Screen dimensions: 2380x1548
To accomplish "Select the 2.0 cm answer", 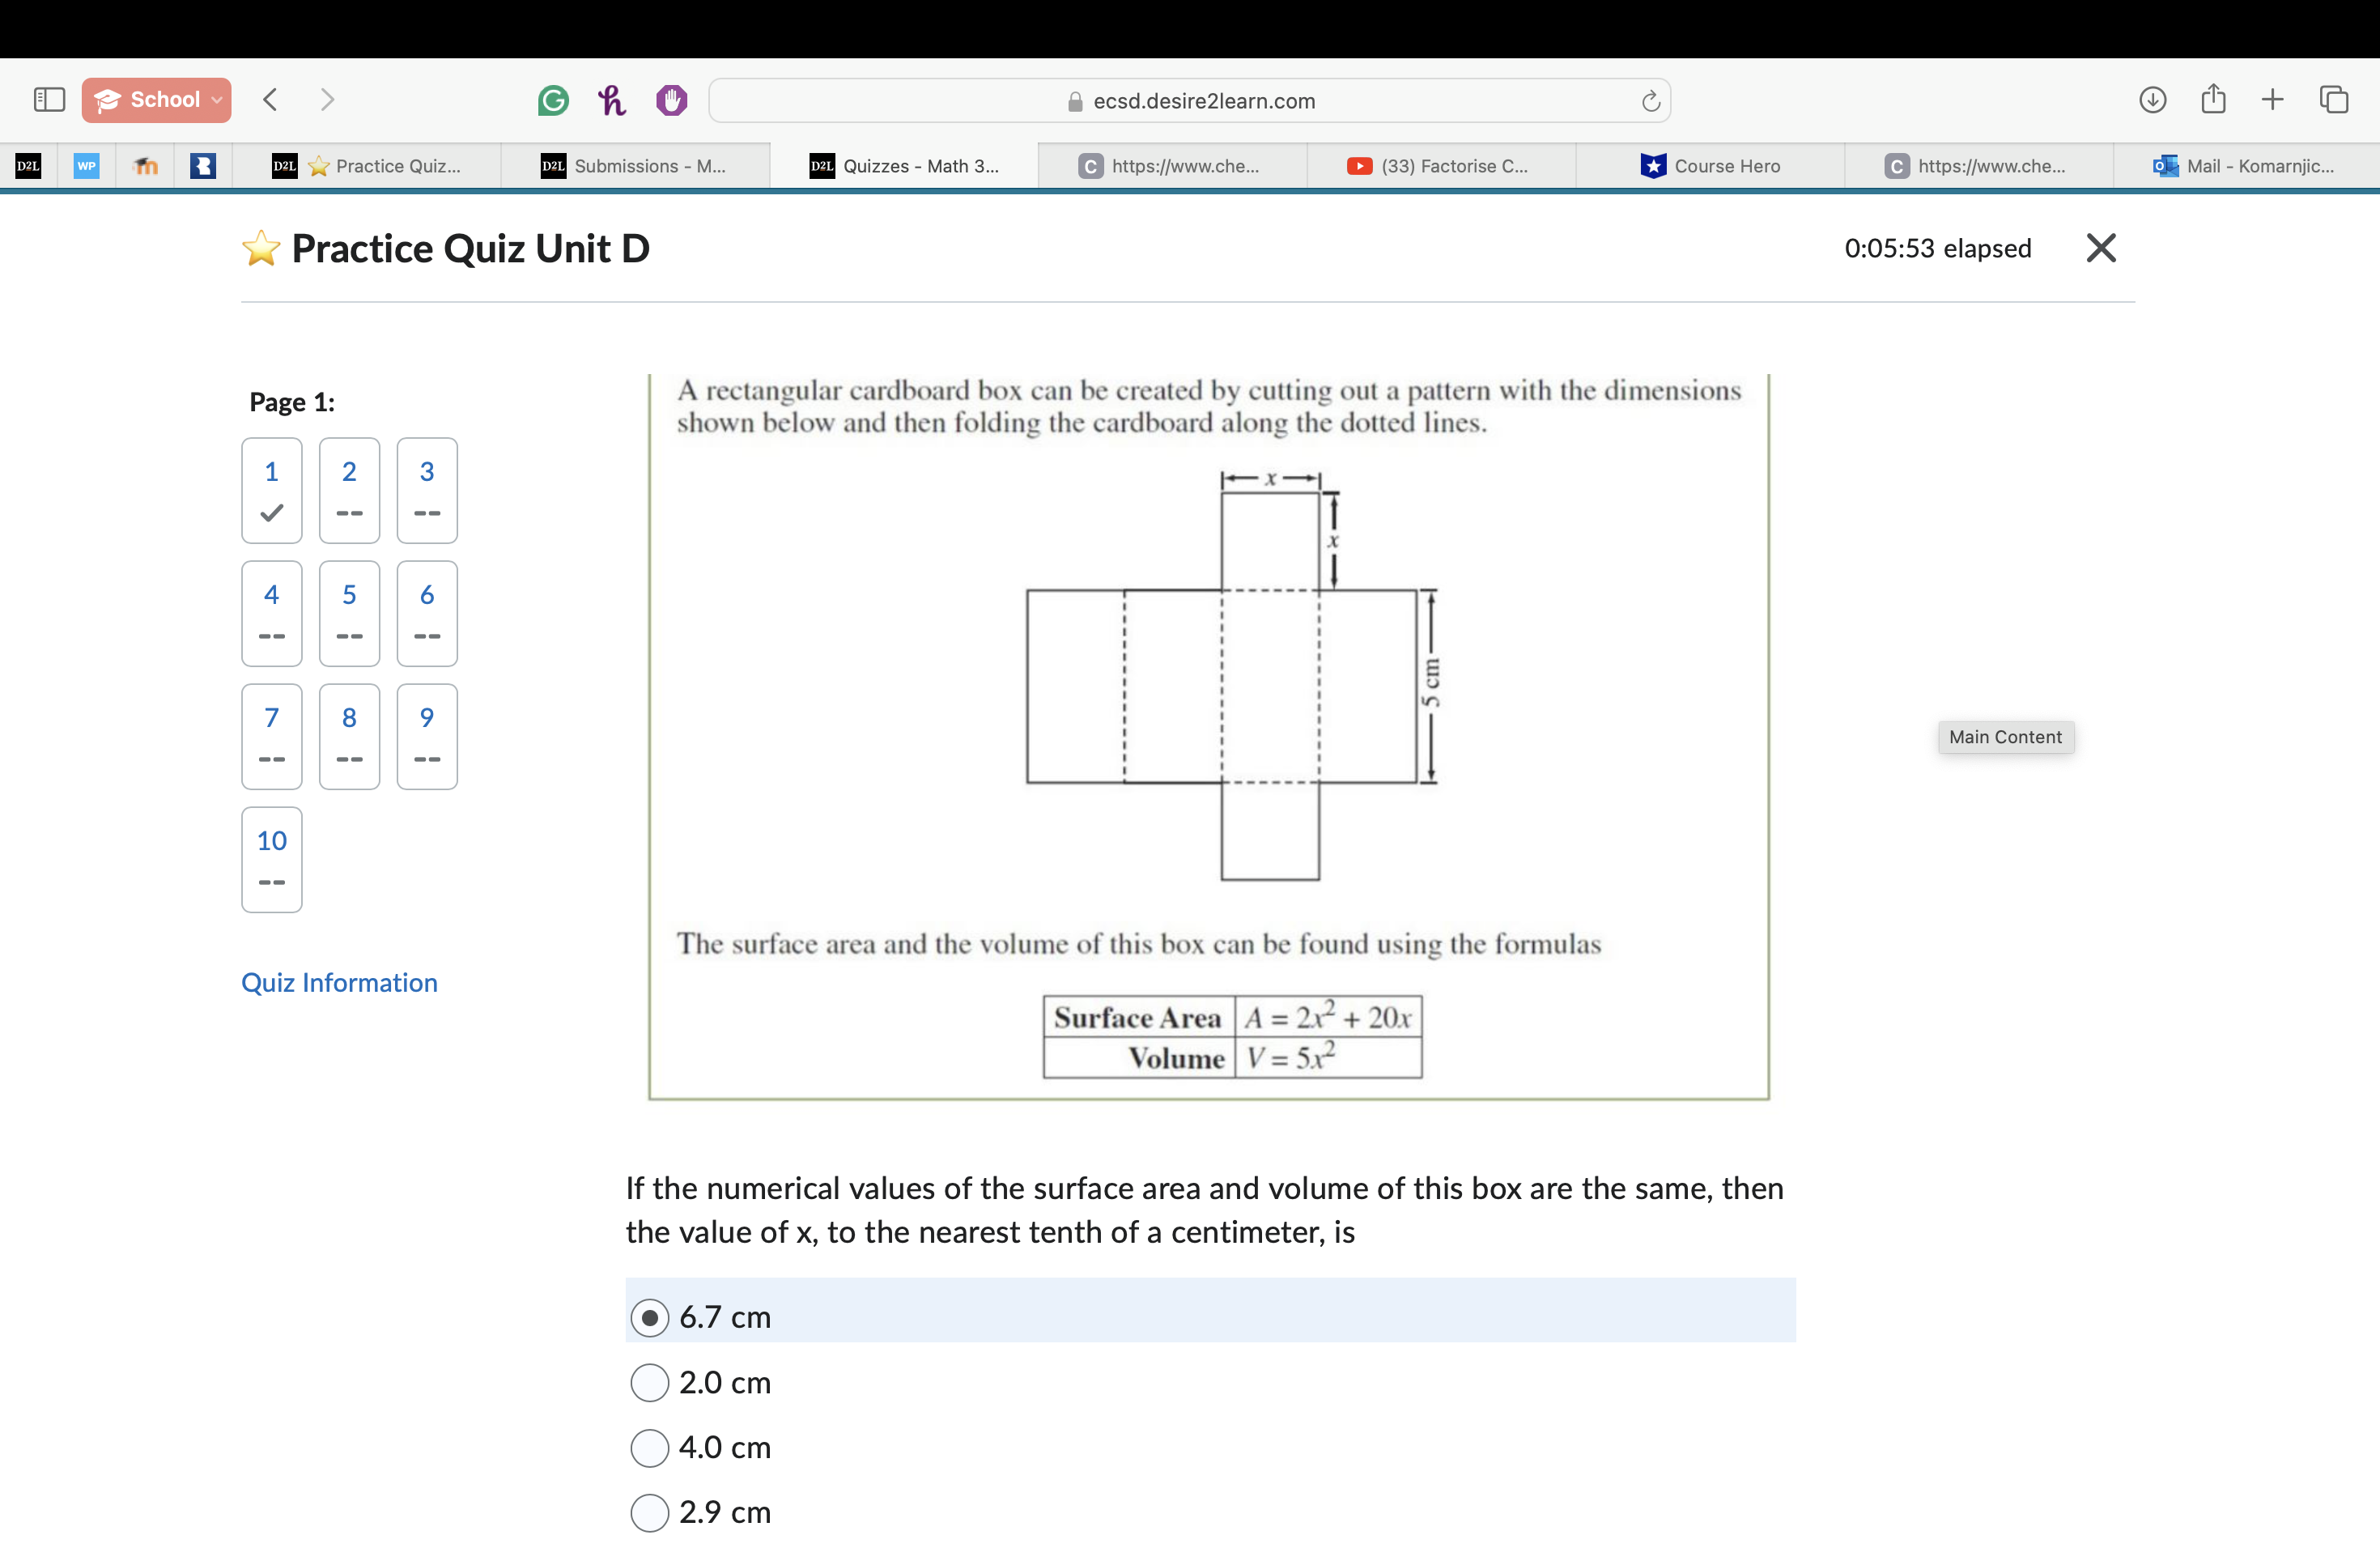I will (x=650, y=1382).
